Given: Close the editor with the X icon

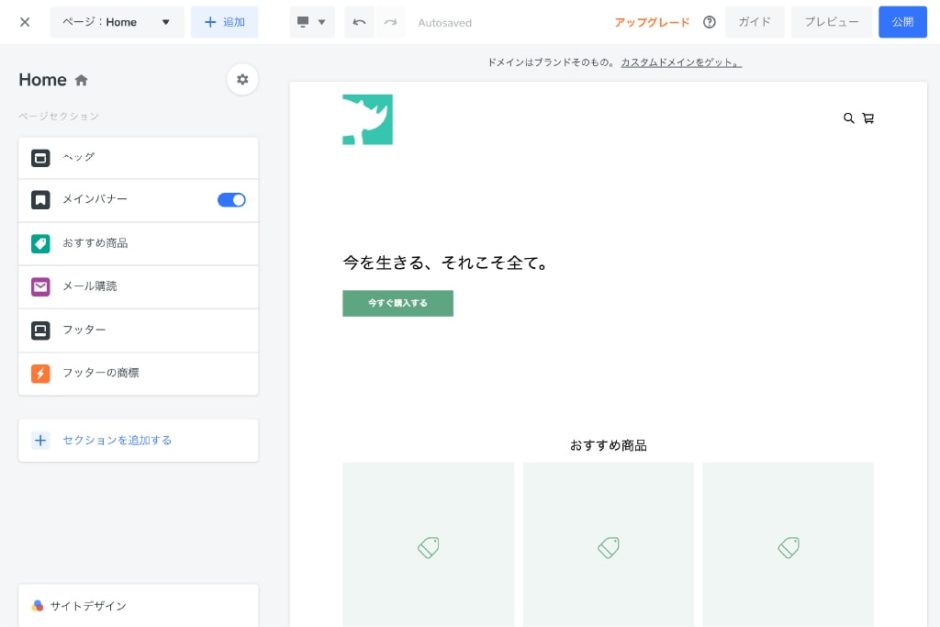Looking at the screenshot, I should 25,22.
